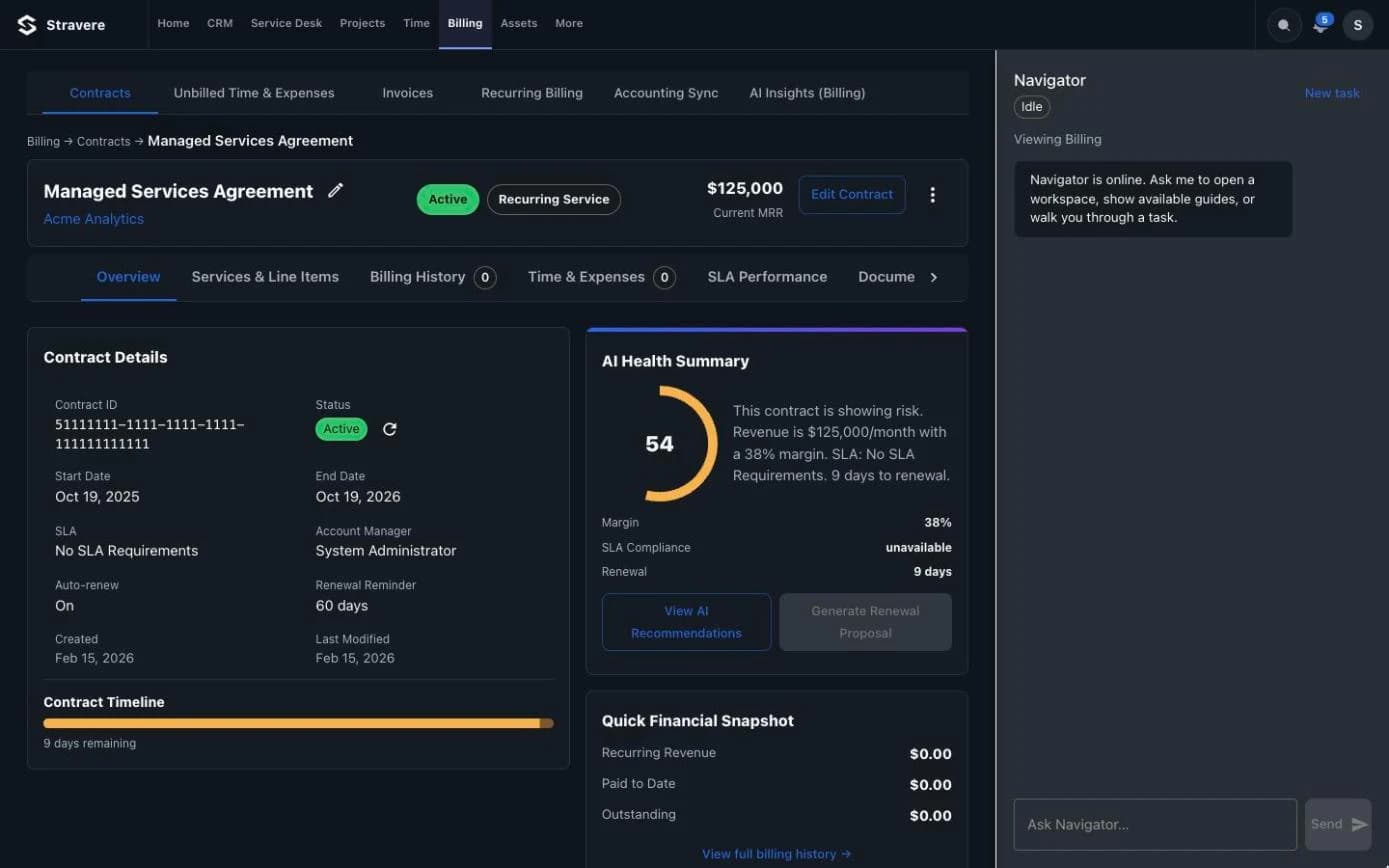This screenshot has width=1389, height=868.
Task: Click the health score 54 gauge
Action: tap(662, 443)
